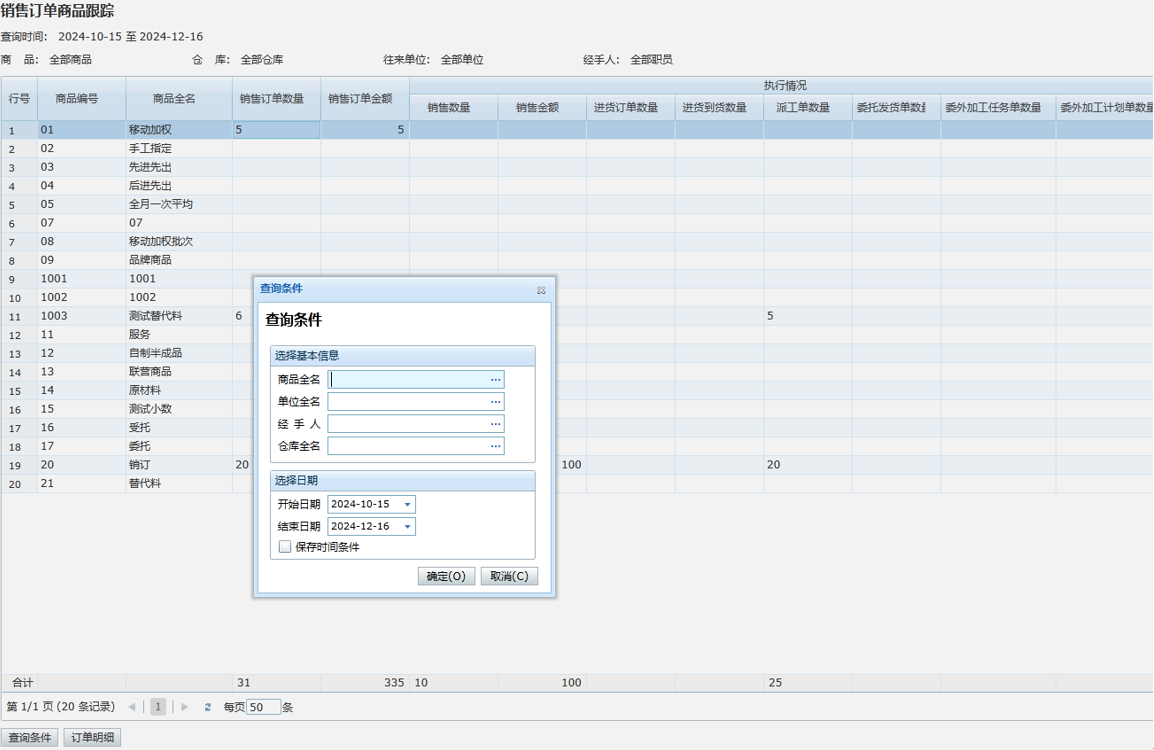The height and width of the screenshot is (750, 1154).
Task: Expand the 结束日期 date dropdown
Action: (x=407, y=527)
